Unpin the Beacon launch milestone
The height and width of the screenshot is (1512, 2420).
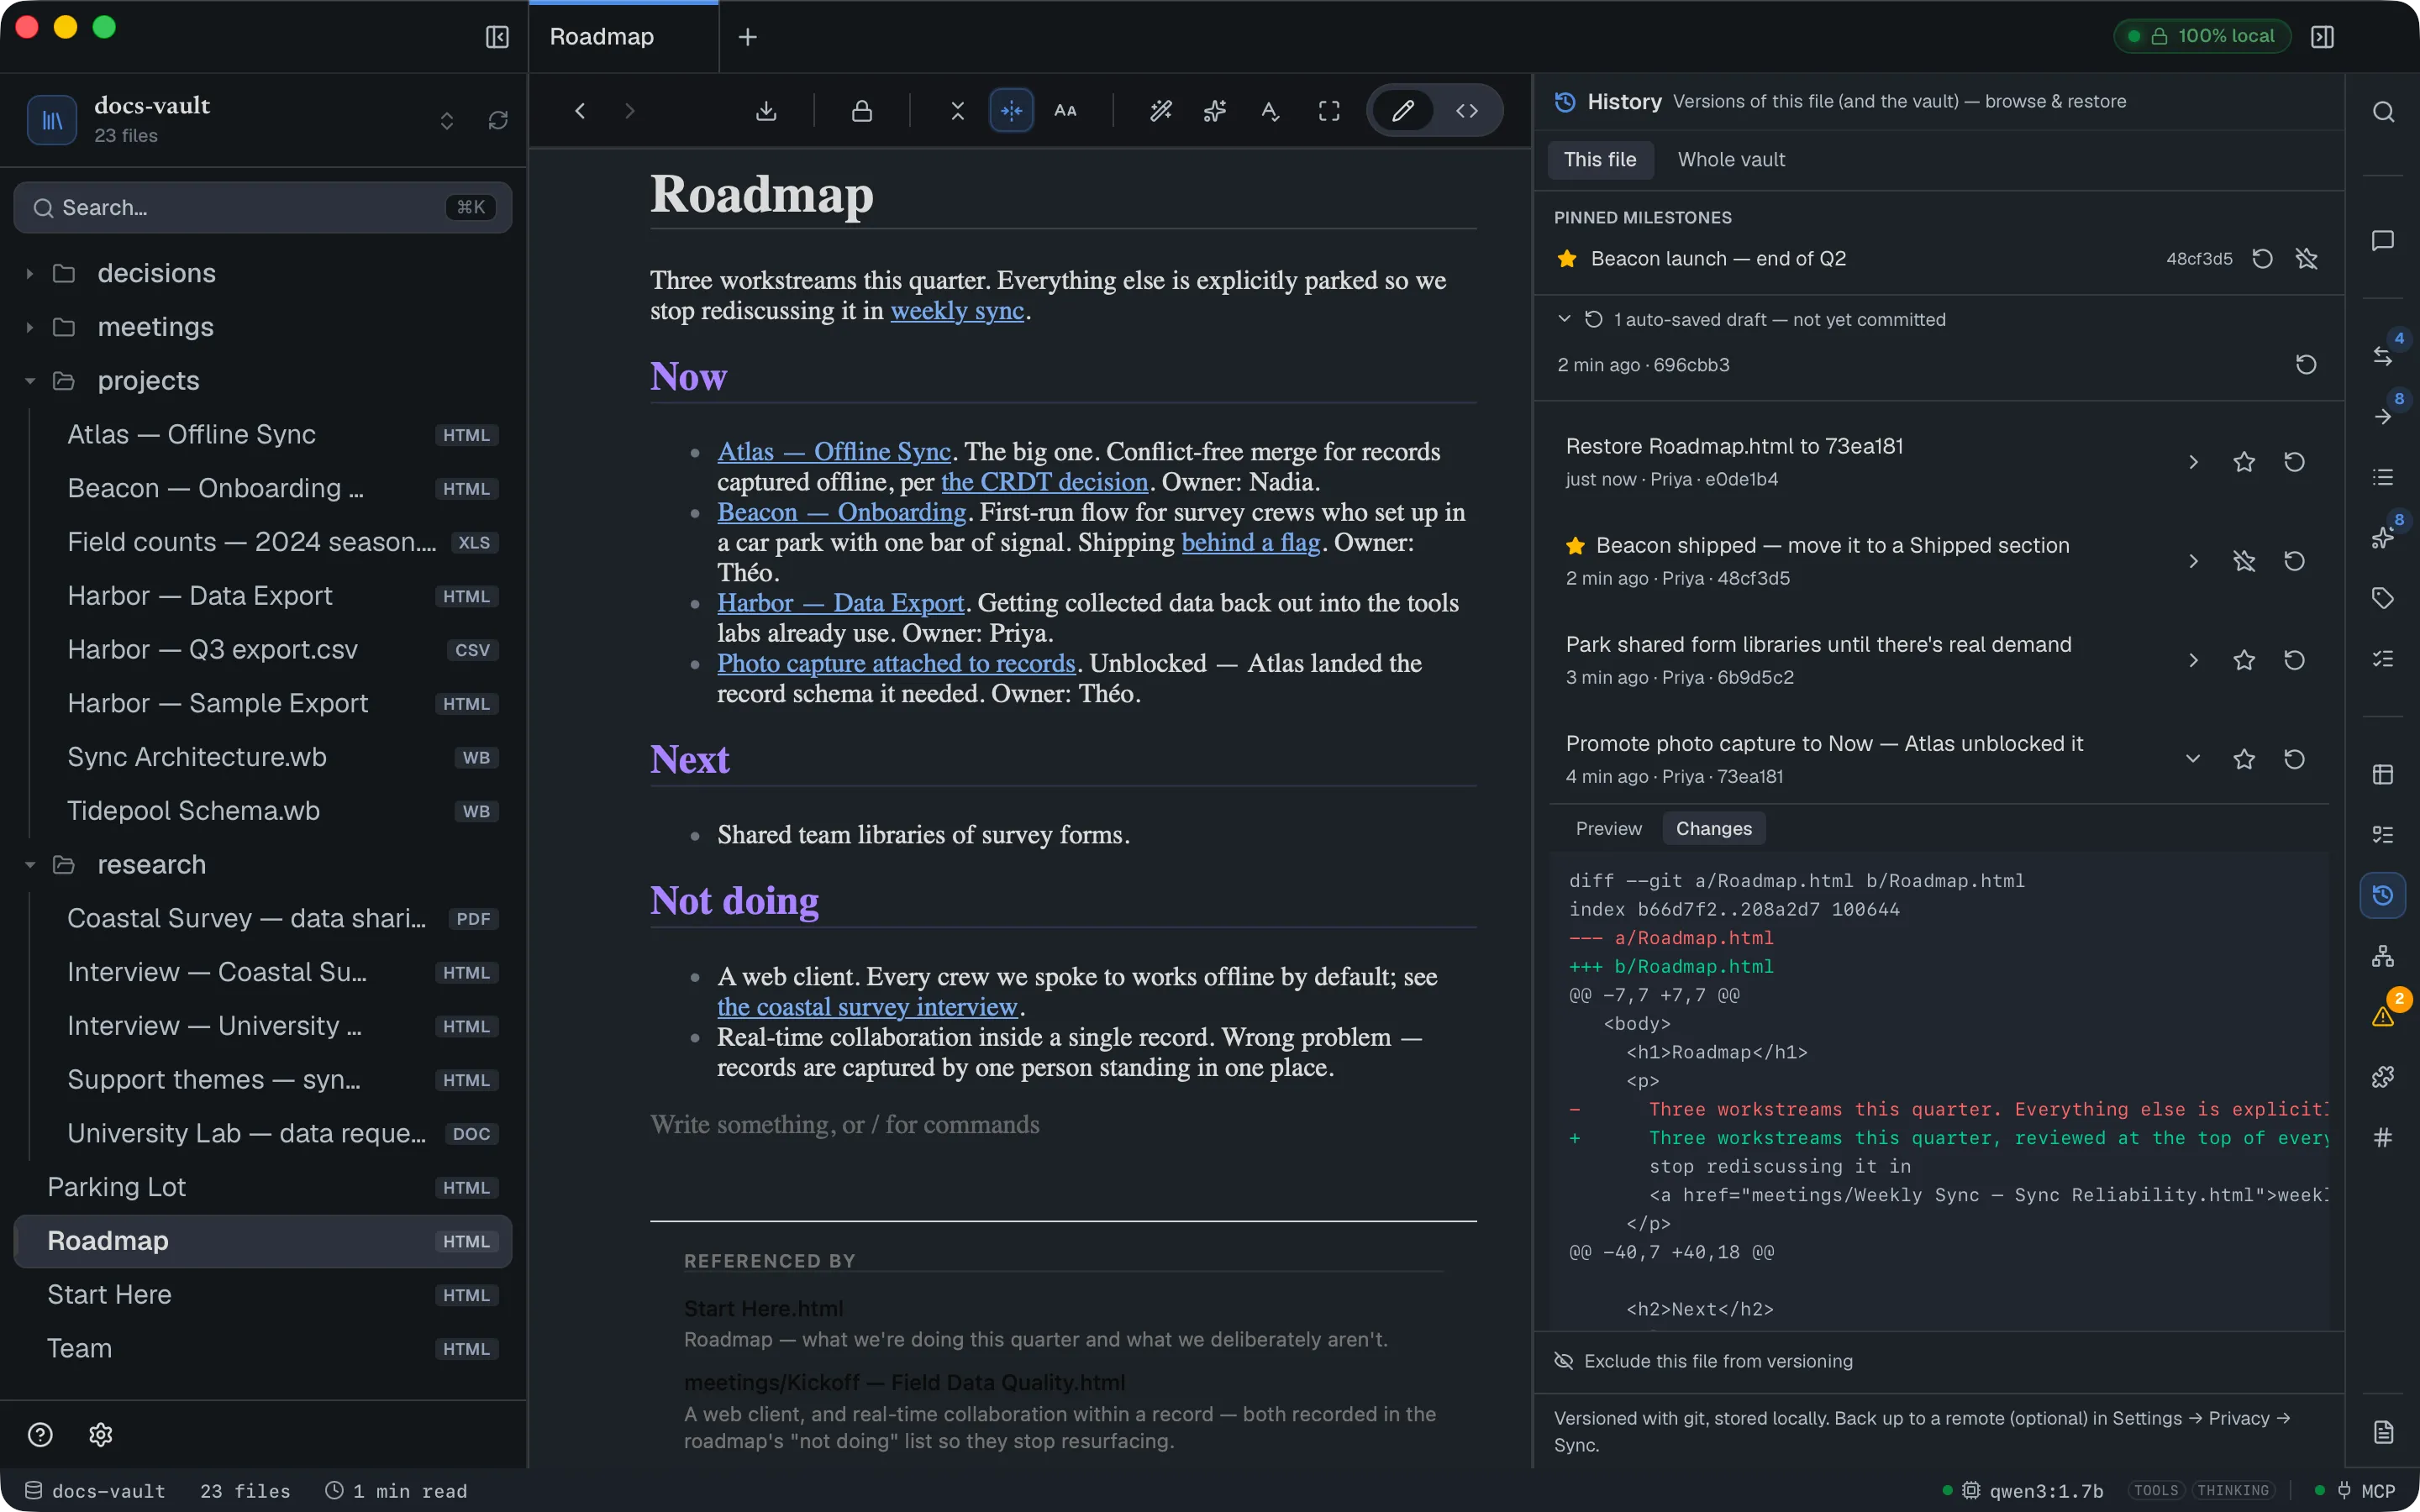[2307, 259]
